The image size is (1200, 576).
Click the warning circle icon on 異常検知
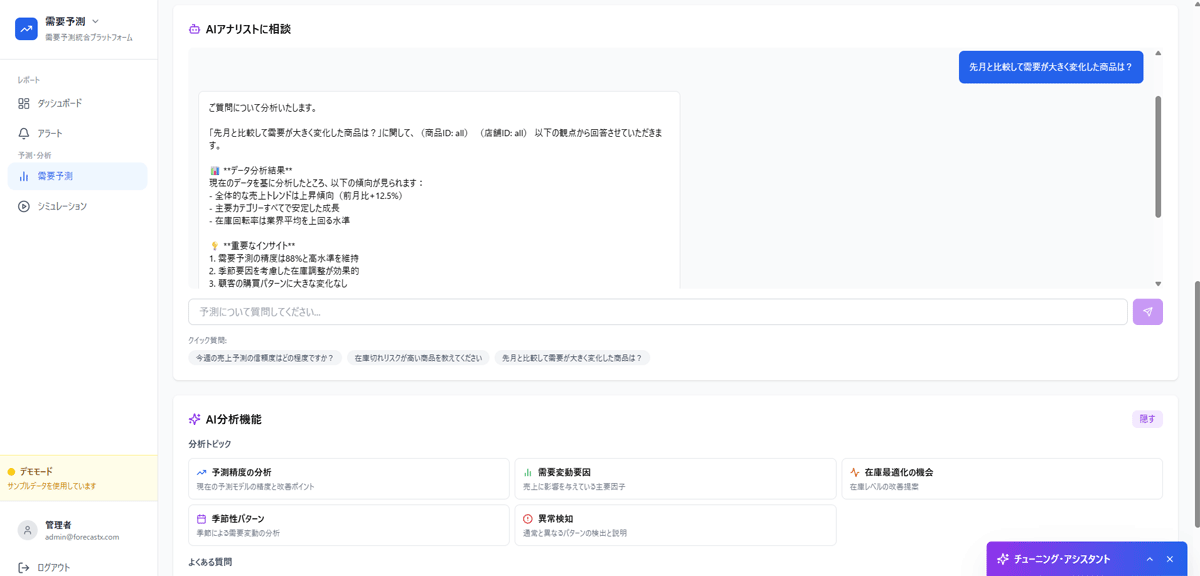[528, 519]
